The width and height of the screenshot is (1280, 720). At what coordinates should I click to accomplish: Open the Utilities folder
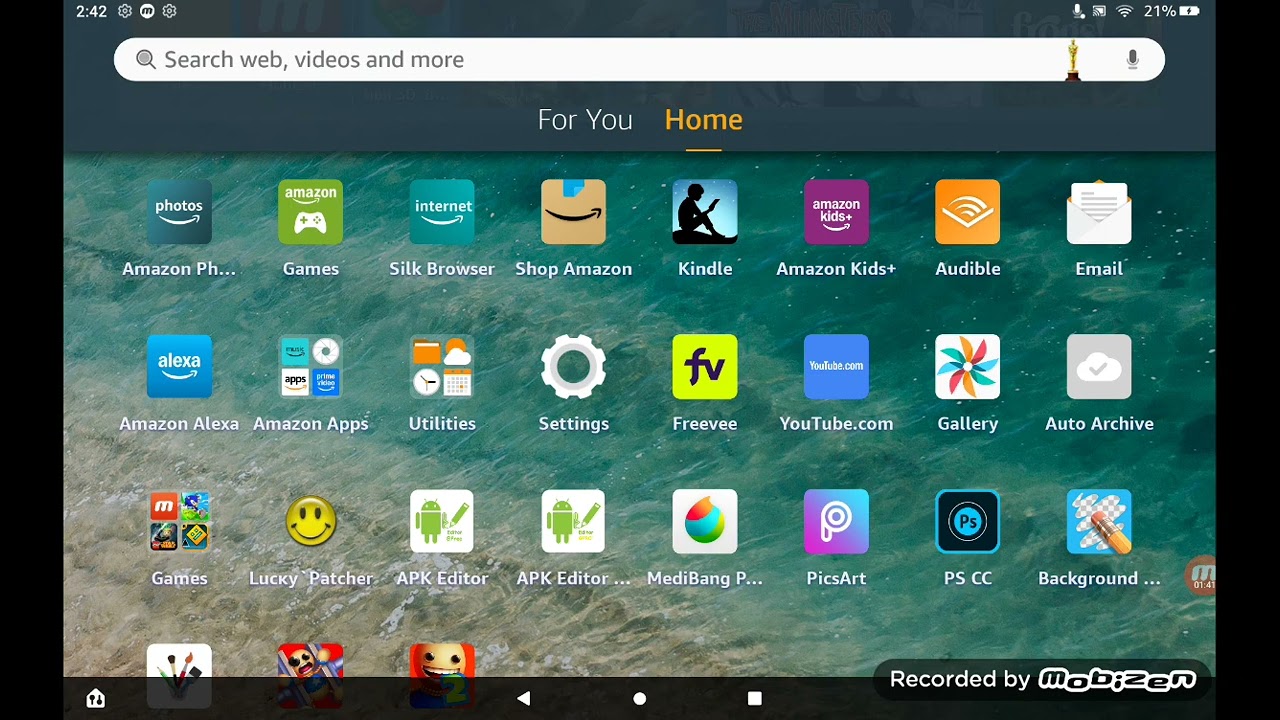[x=442, y=367]
